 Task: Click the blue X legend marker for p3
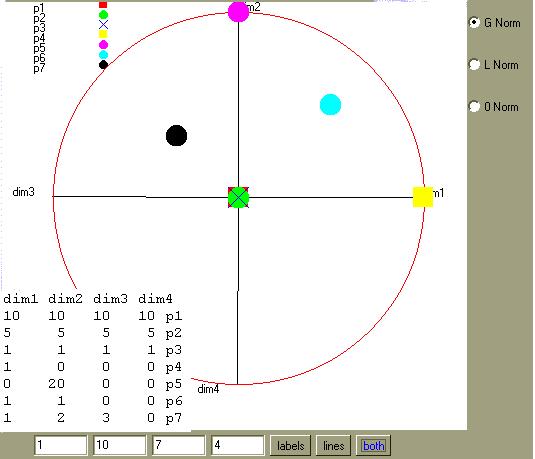click(103, 25)
